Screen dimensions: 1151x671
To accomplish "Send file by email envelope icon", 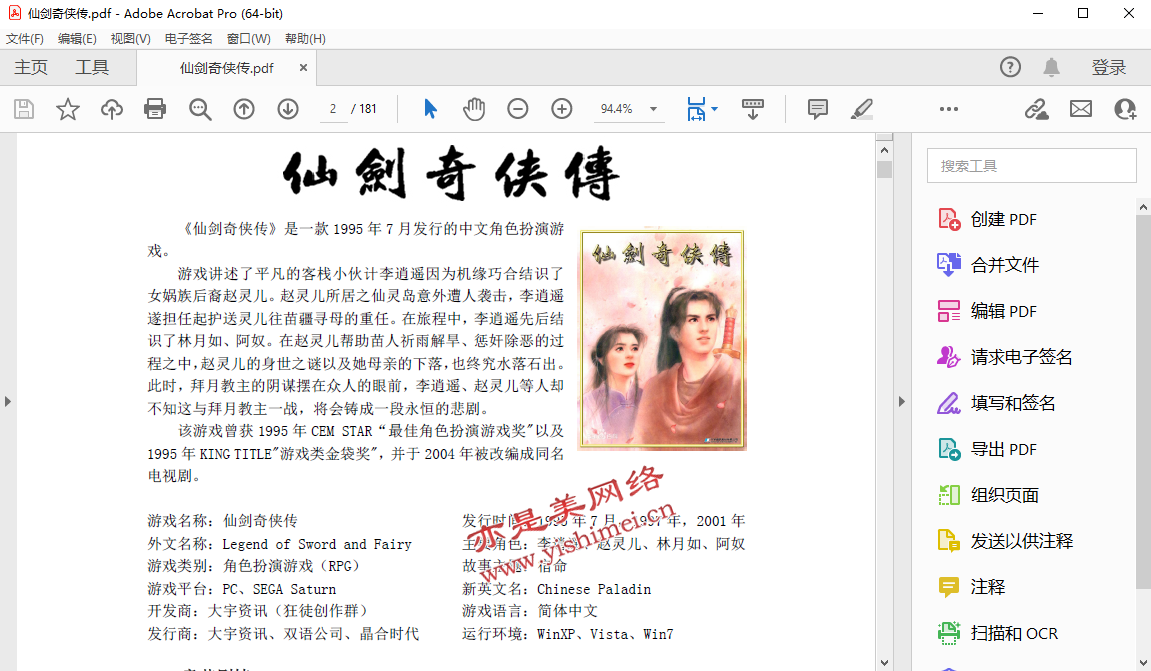I will 1081,109.
